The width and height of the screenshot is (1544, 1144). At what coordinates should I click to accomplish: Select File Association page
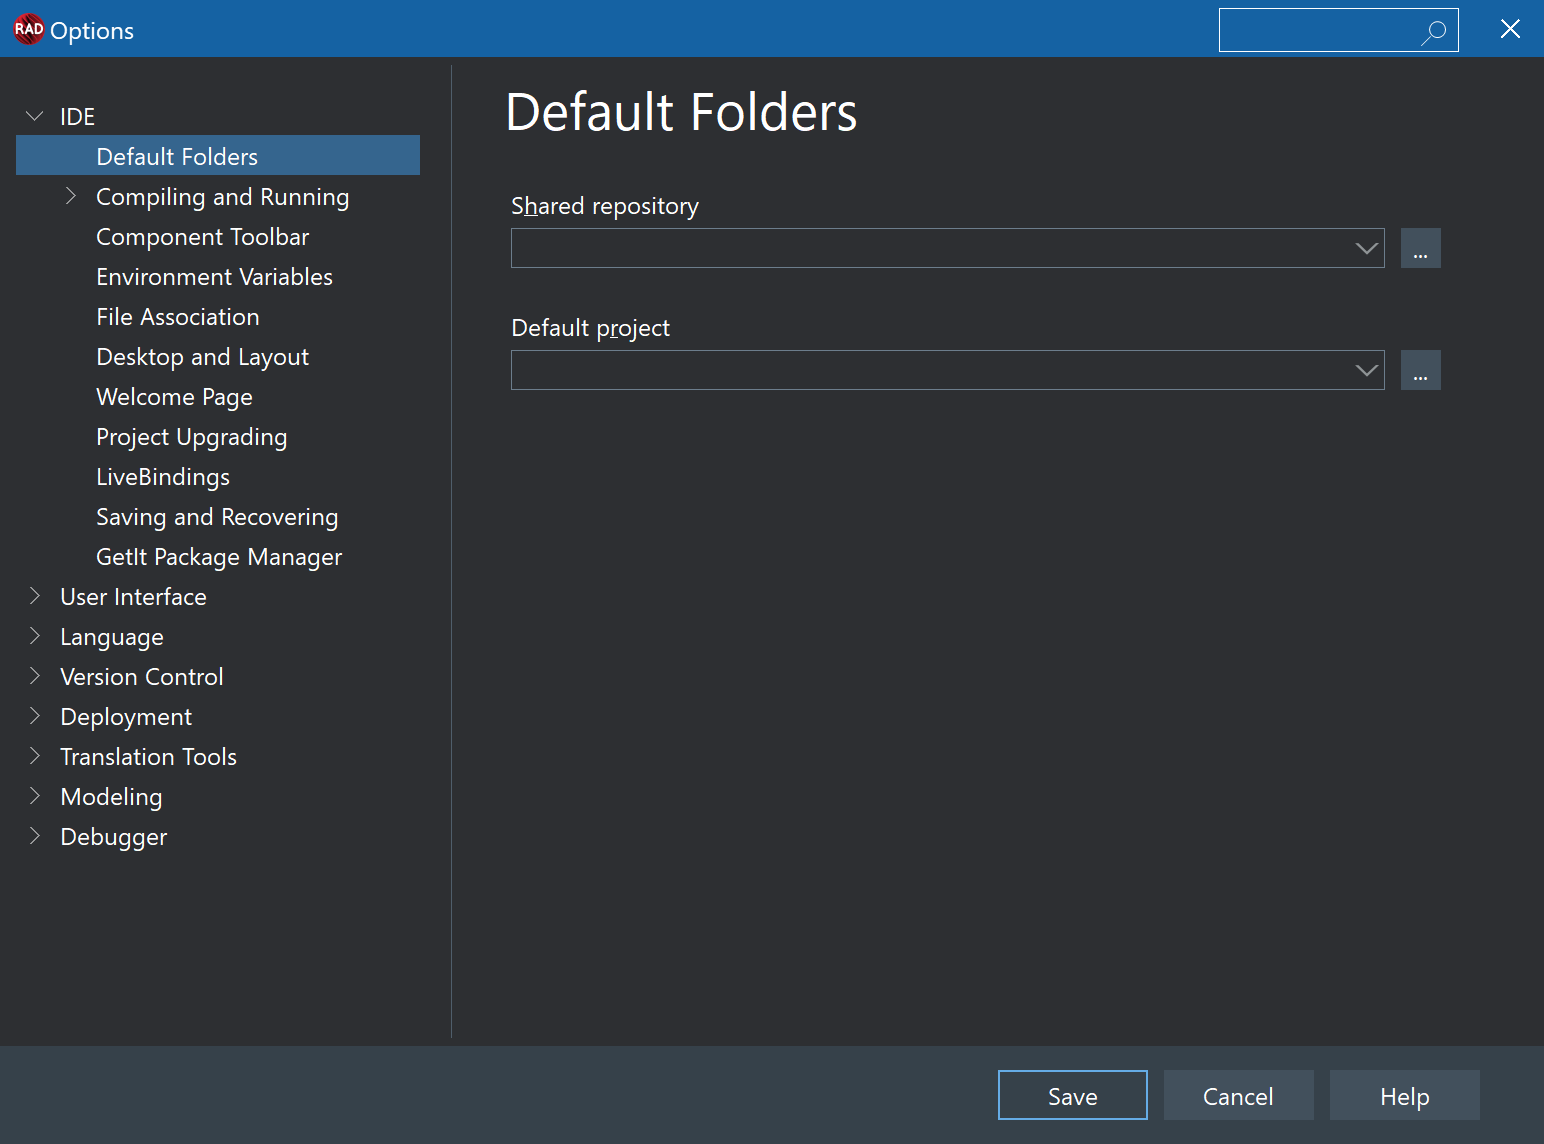pos(178,317)
